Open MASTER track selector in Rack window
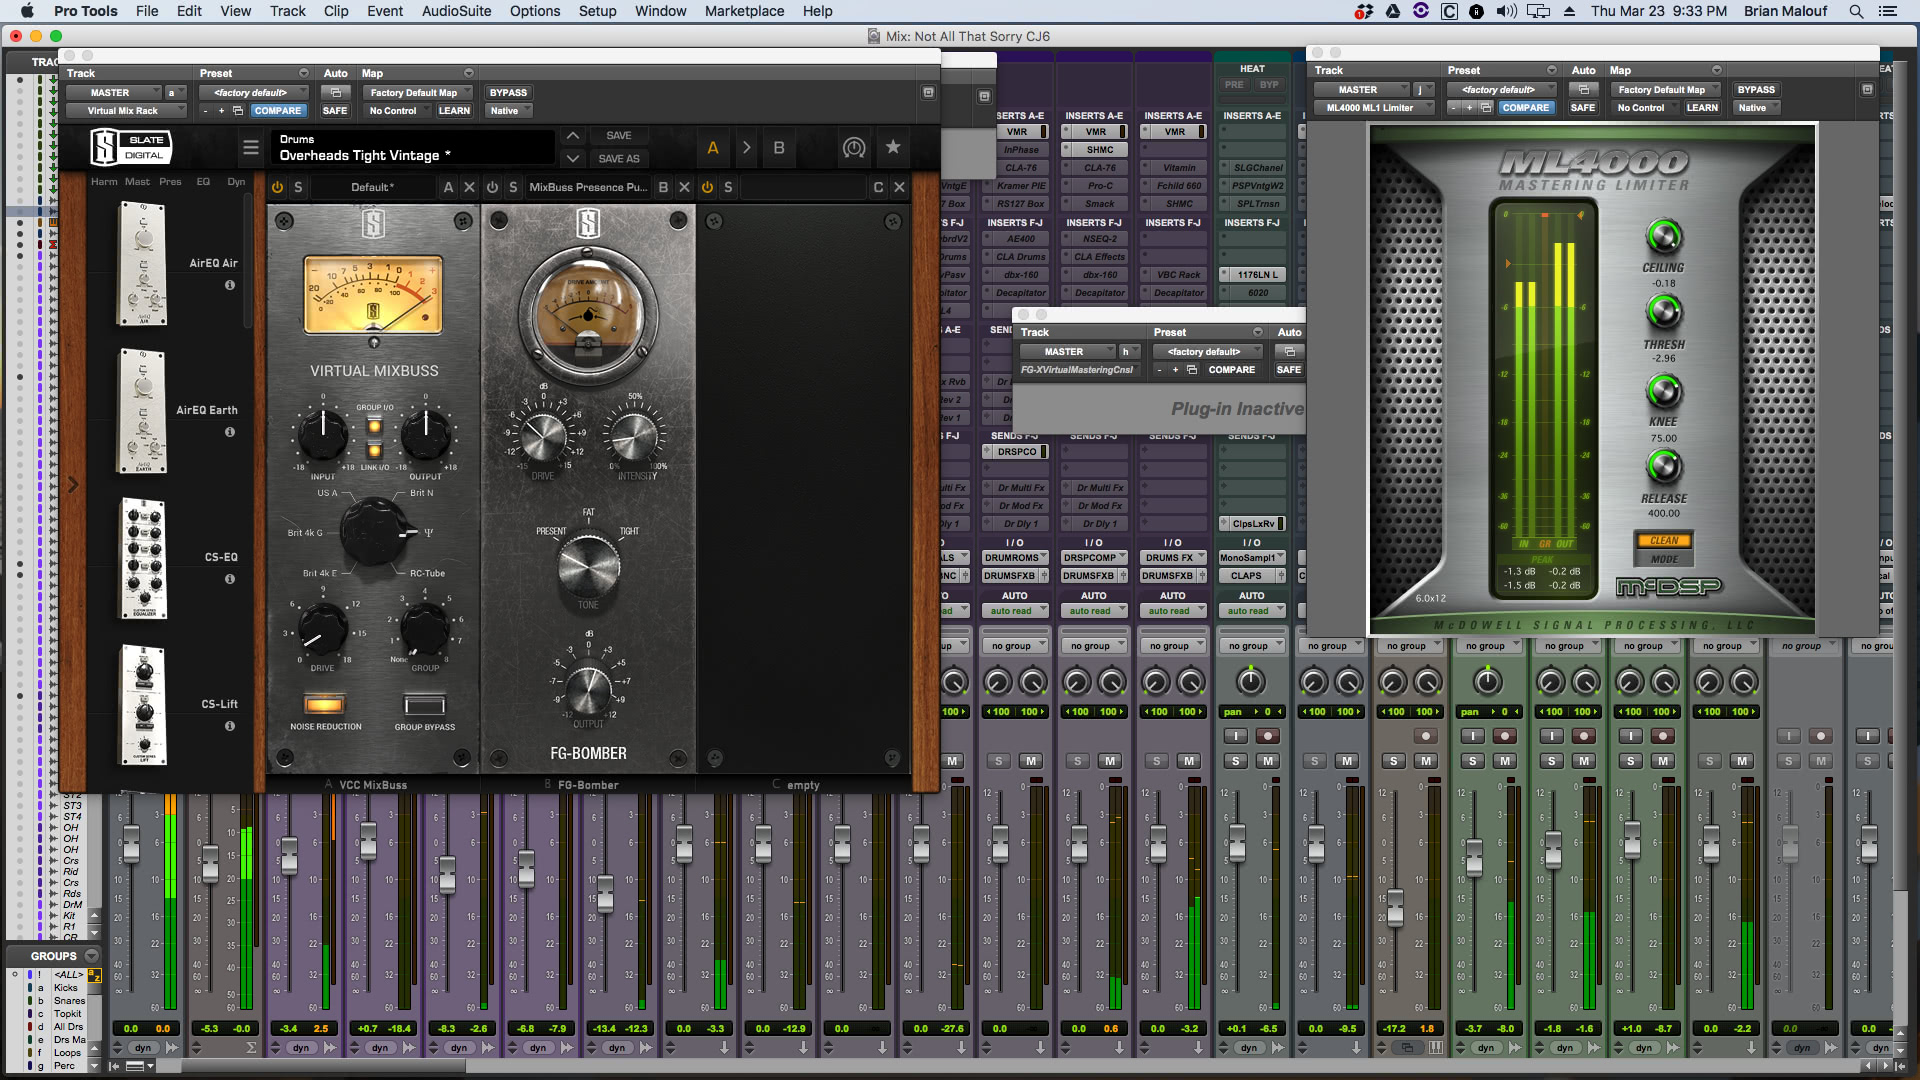Viewport: 1920px width, 1080px height. click(114, 93)
